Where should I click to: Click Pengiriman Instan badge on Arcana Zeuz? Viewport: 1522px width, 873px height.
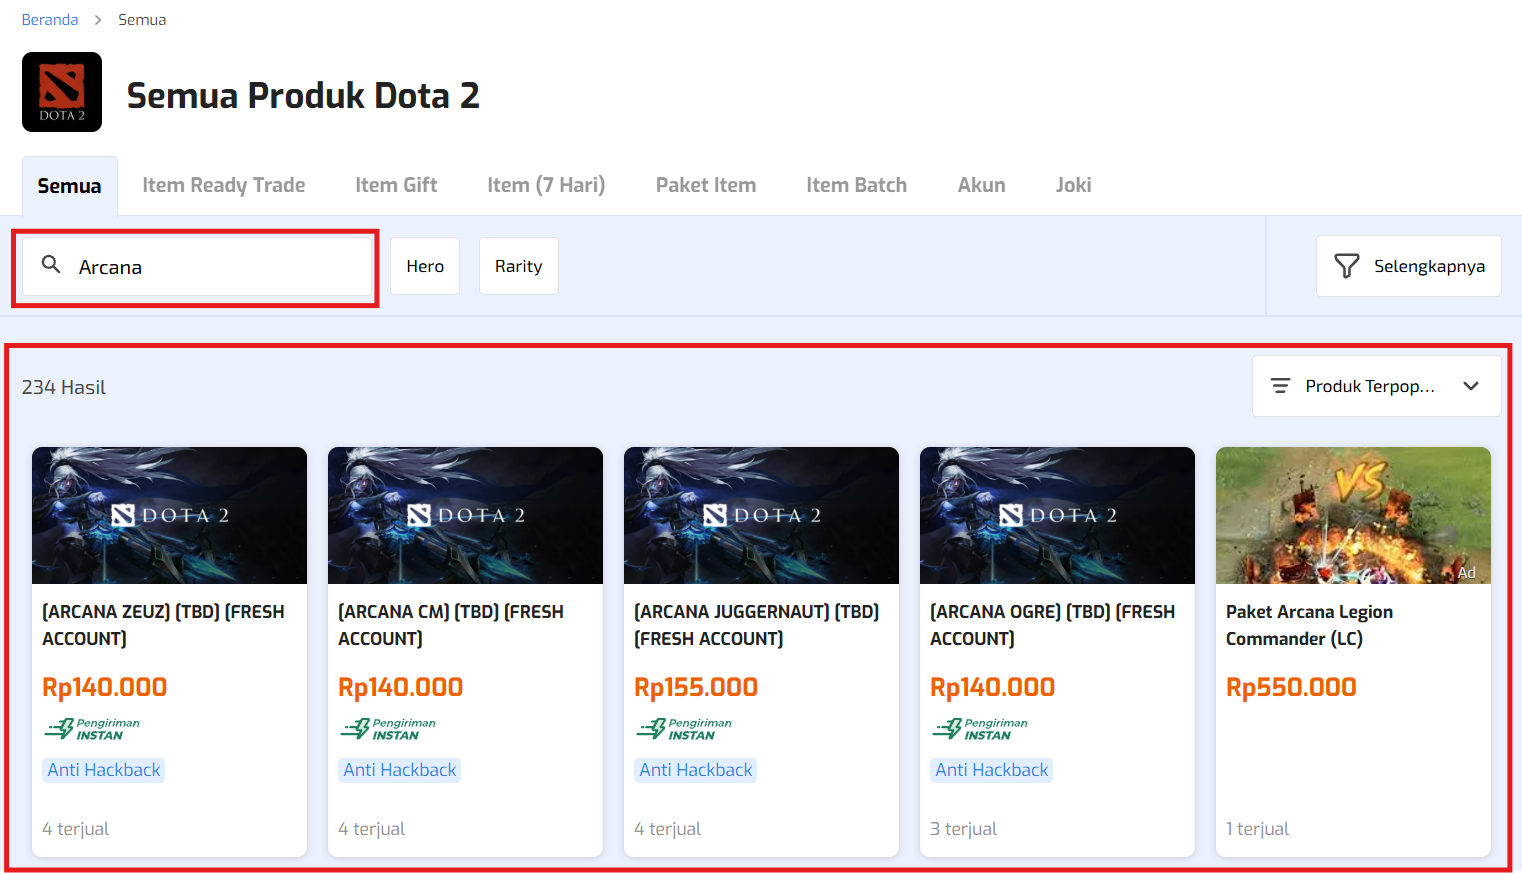pyautogui.click(x=92, y=729)
